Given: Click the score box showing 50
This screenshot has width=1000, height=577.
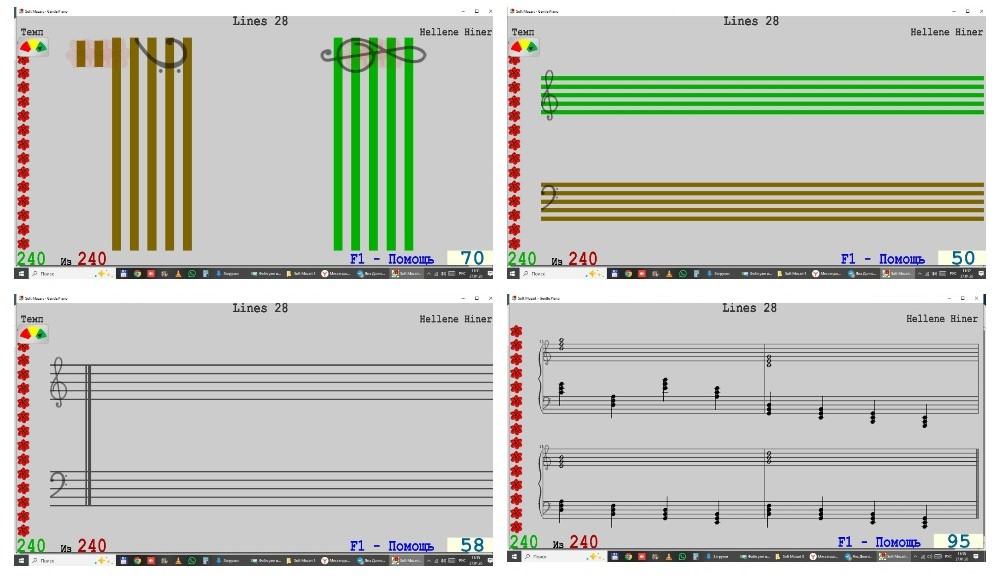Looking at the screenshot, I should click(x=962, y=259).
